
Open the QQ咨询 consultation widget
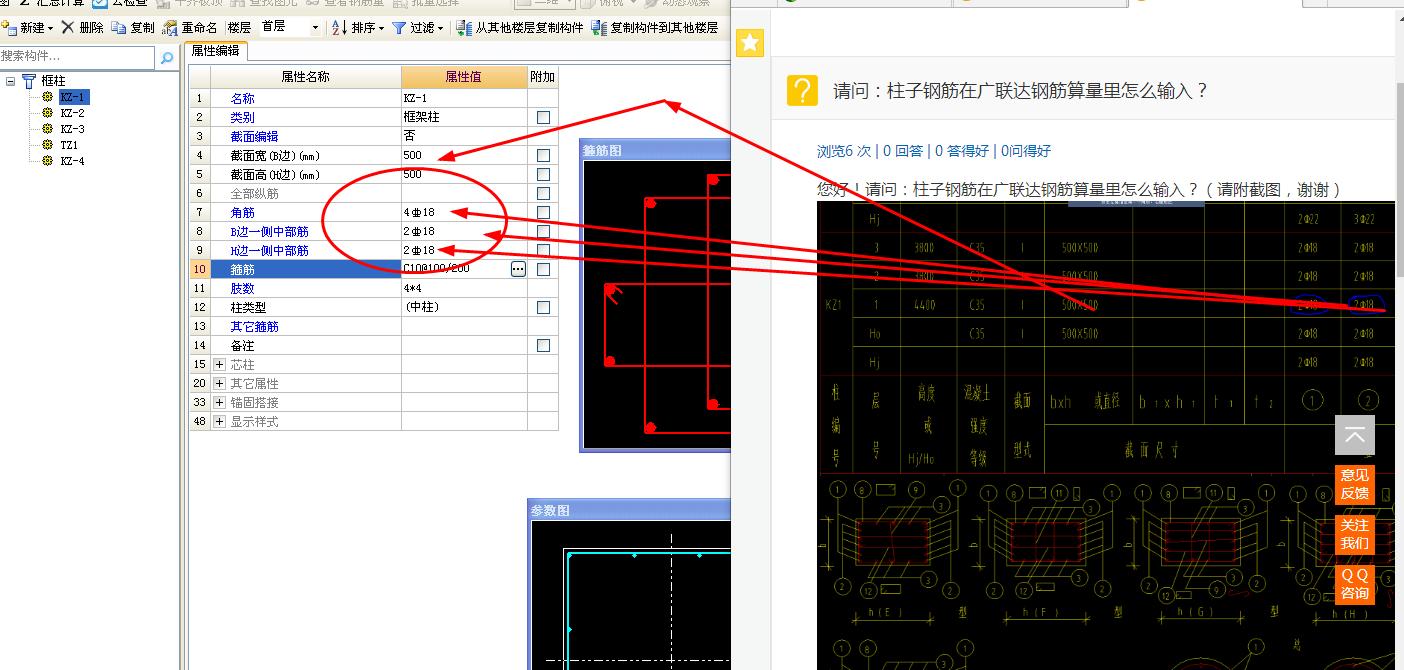[x=1354, y=584]
